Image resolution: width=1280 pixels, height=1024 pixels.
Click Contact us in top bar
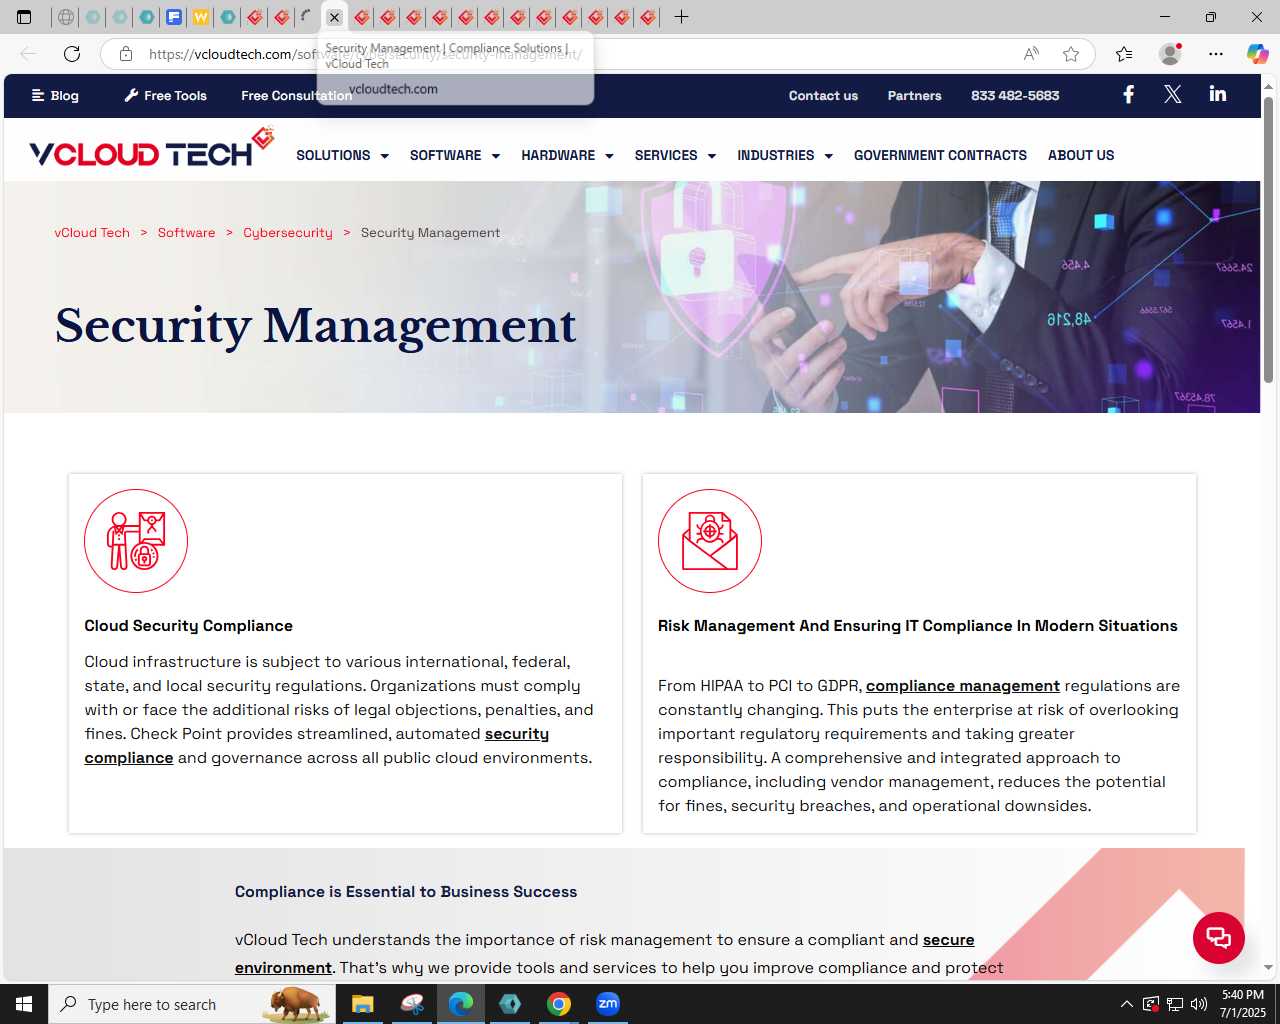pyautogui.click(x=823, y=95)
